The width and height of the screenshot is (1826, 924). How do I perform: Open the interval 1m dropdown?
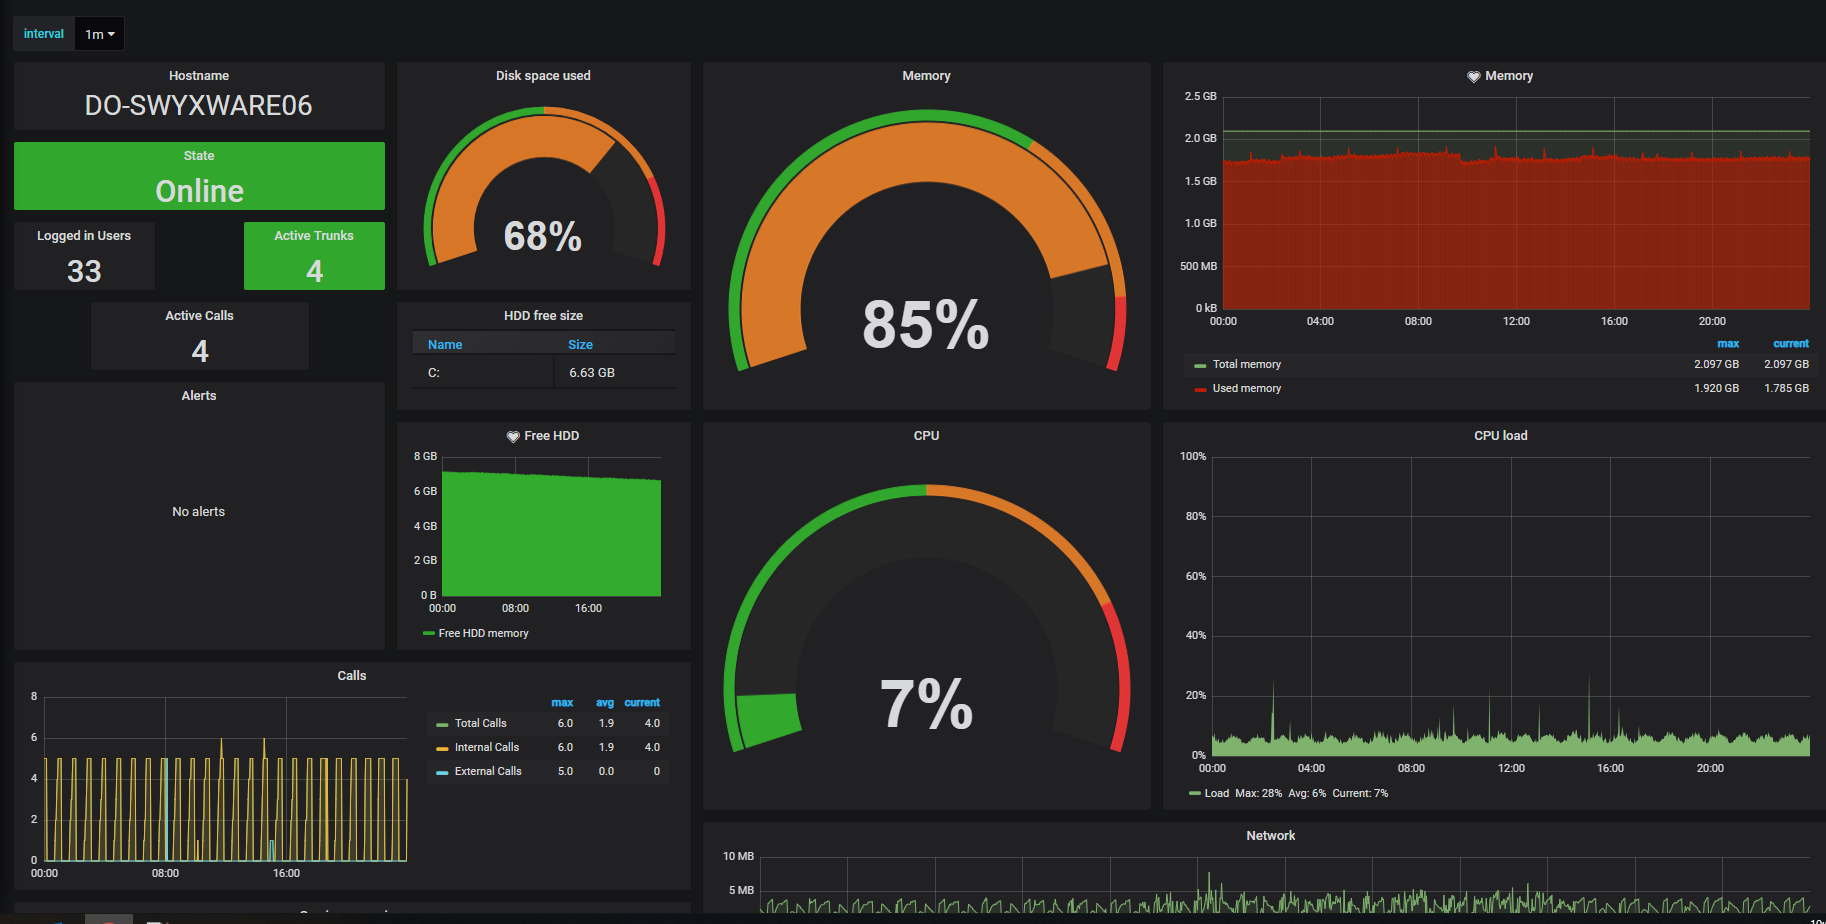pos(99,34)
